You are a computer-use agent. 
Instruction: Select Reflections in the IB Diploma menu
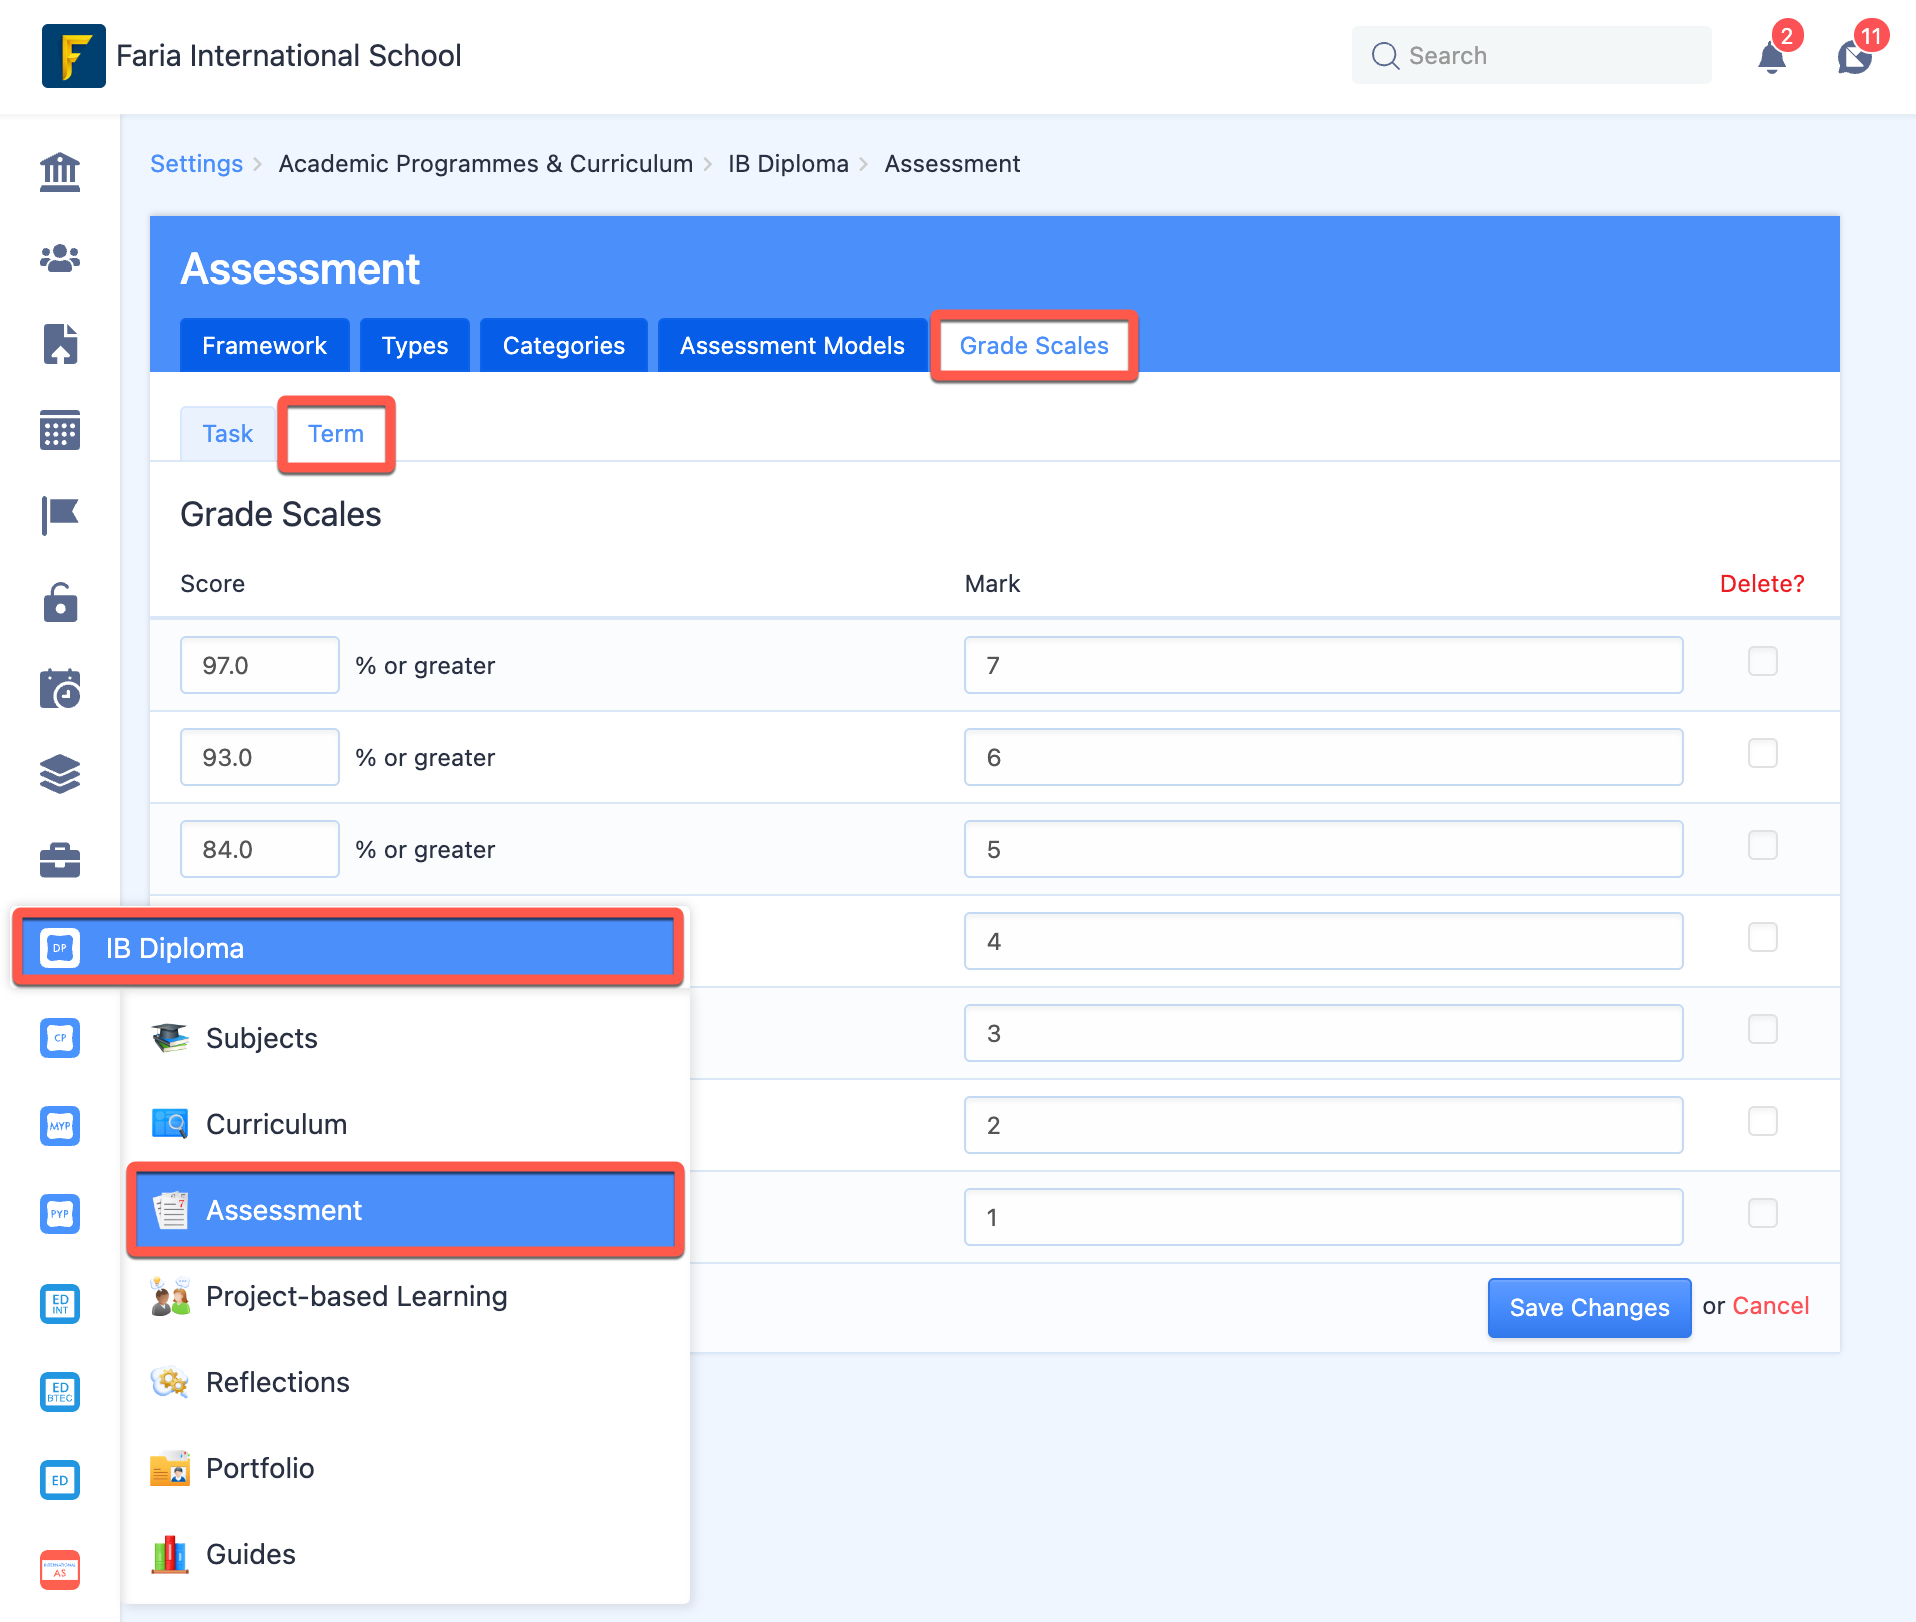click(x=277, y=1382)
